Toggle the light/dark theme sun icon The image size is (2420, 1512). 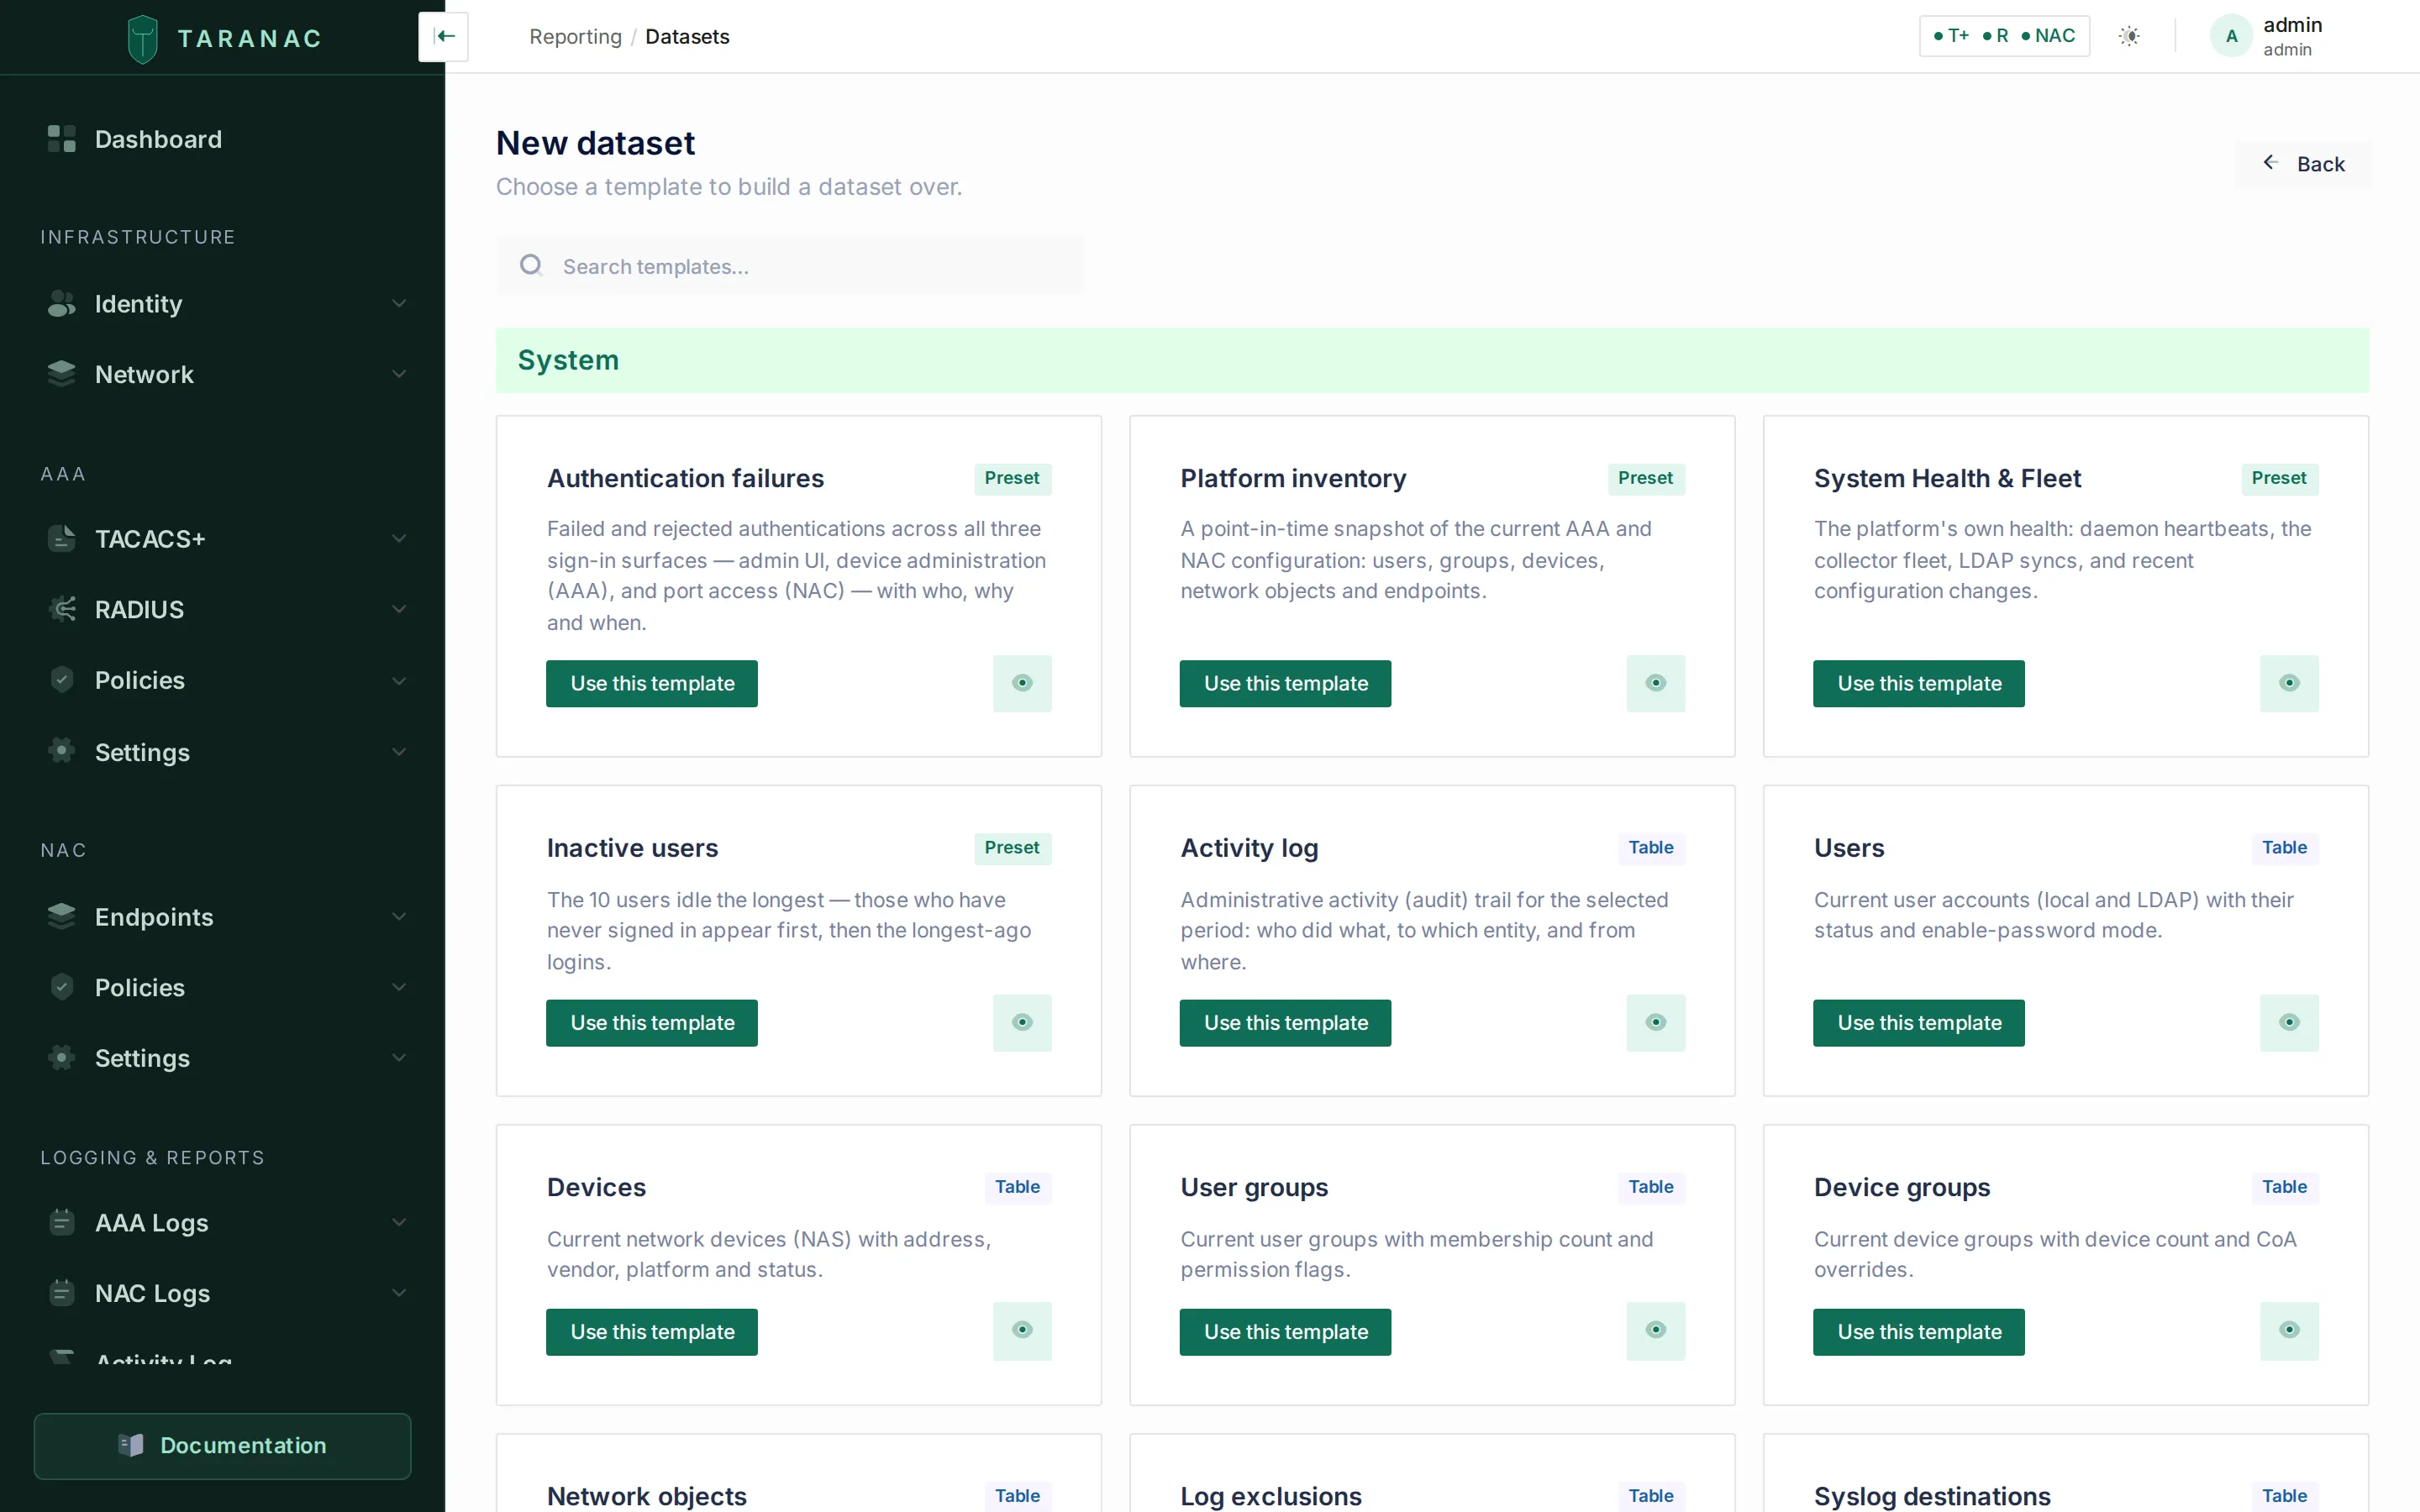click(2129, 36)
